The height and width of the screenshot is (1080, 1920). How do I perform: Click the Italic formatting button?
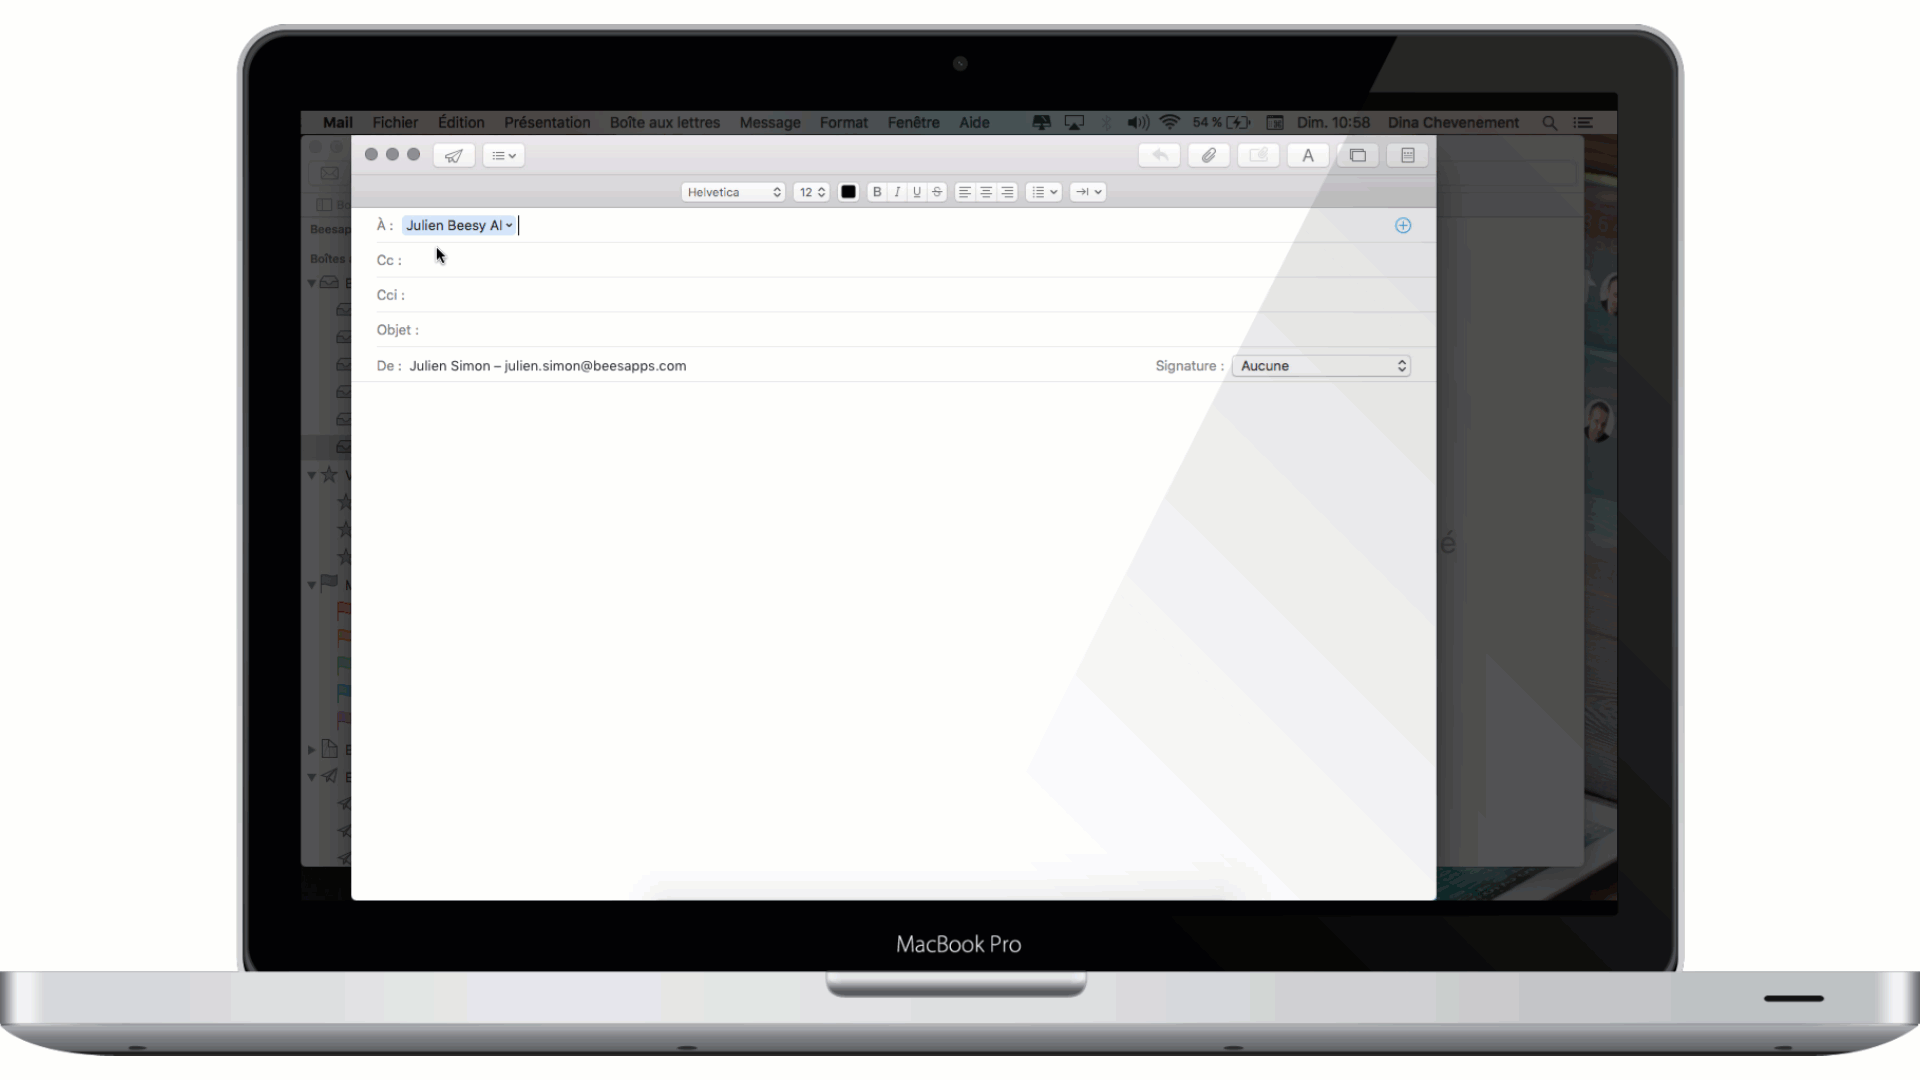click(897, 191)
